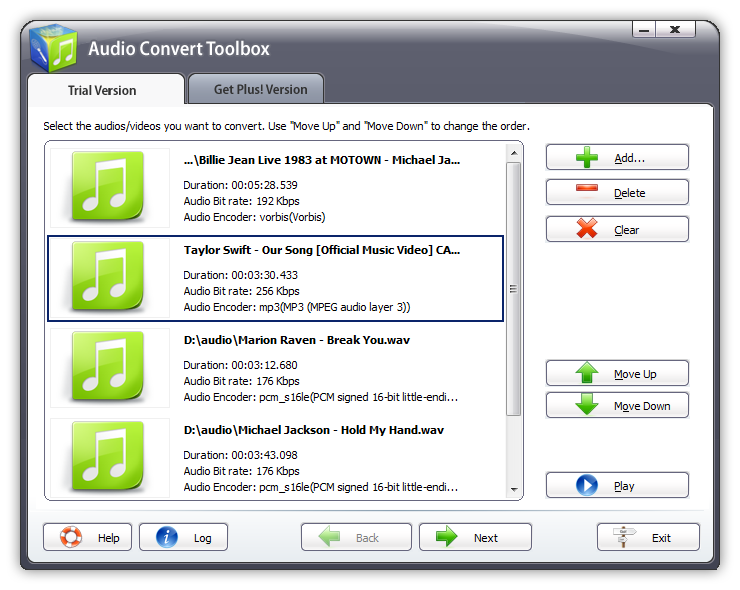
Task: Open the Get Plus! Version tab
Action: tap(256, 89)
